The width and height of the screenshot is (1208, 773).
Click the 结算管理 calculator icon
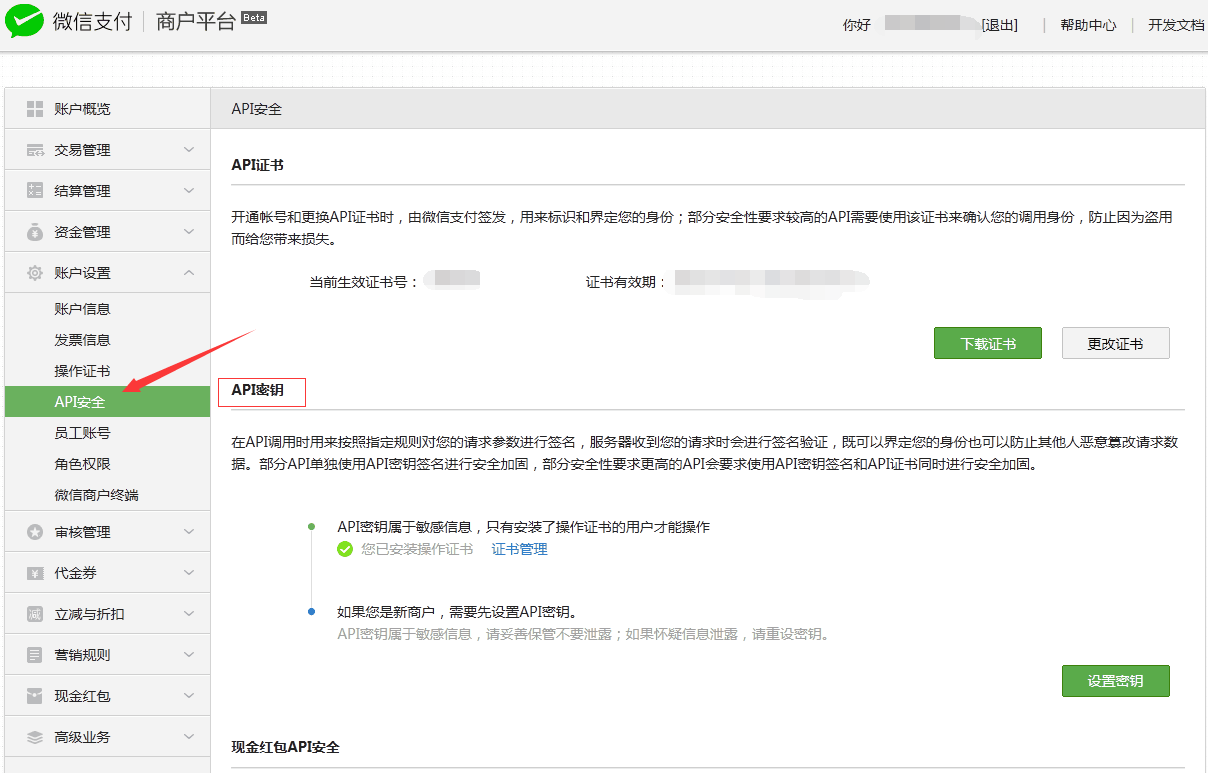tap(35, 191)
